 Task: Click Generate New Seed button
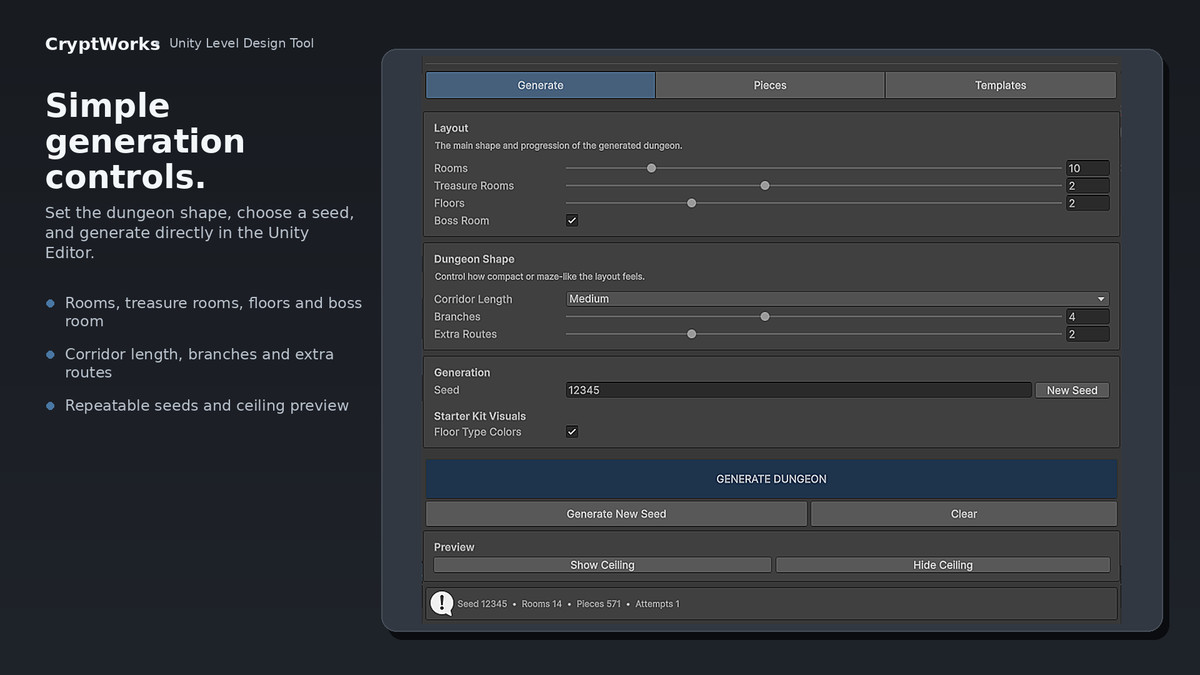pyautogui.click(x=616, y=514)
